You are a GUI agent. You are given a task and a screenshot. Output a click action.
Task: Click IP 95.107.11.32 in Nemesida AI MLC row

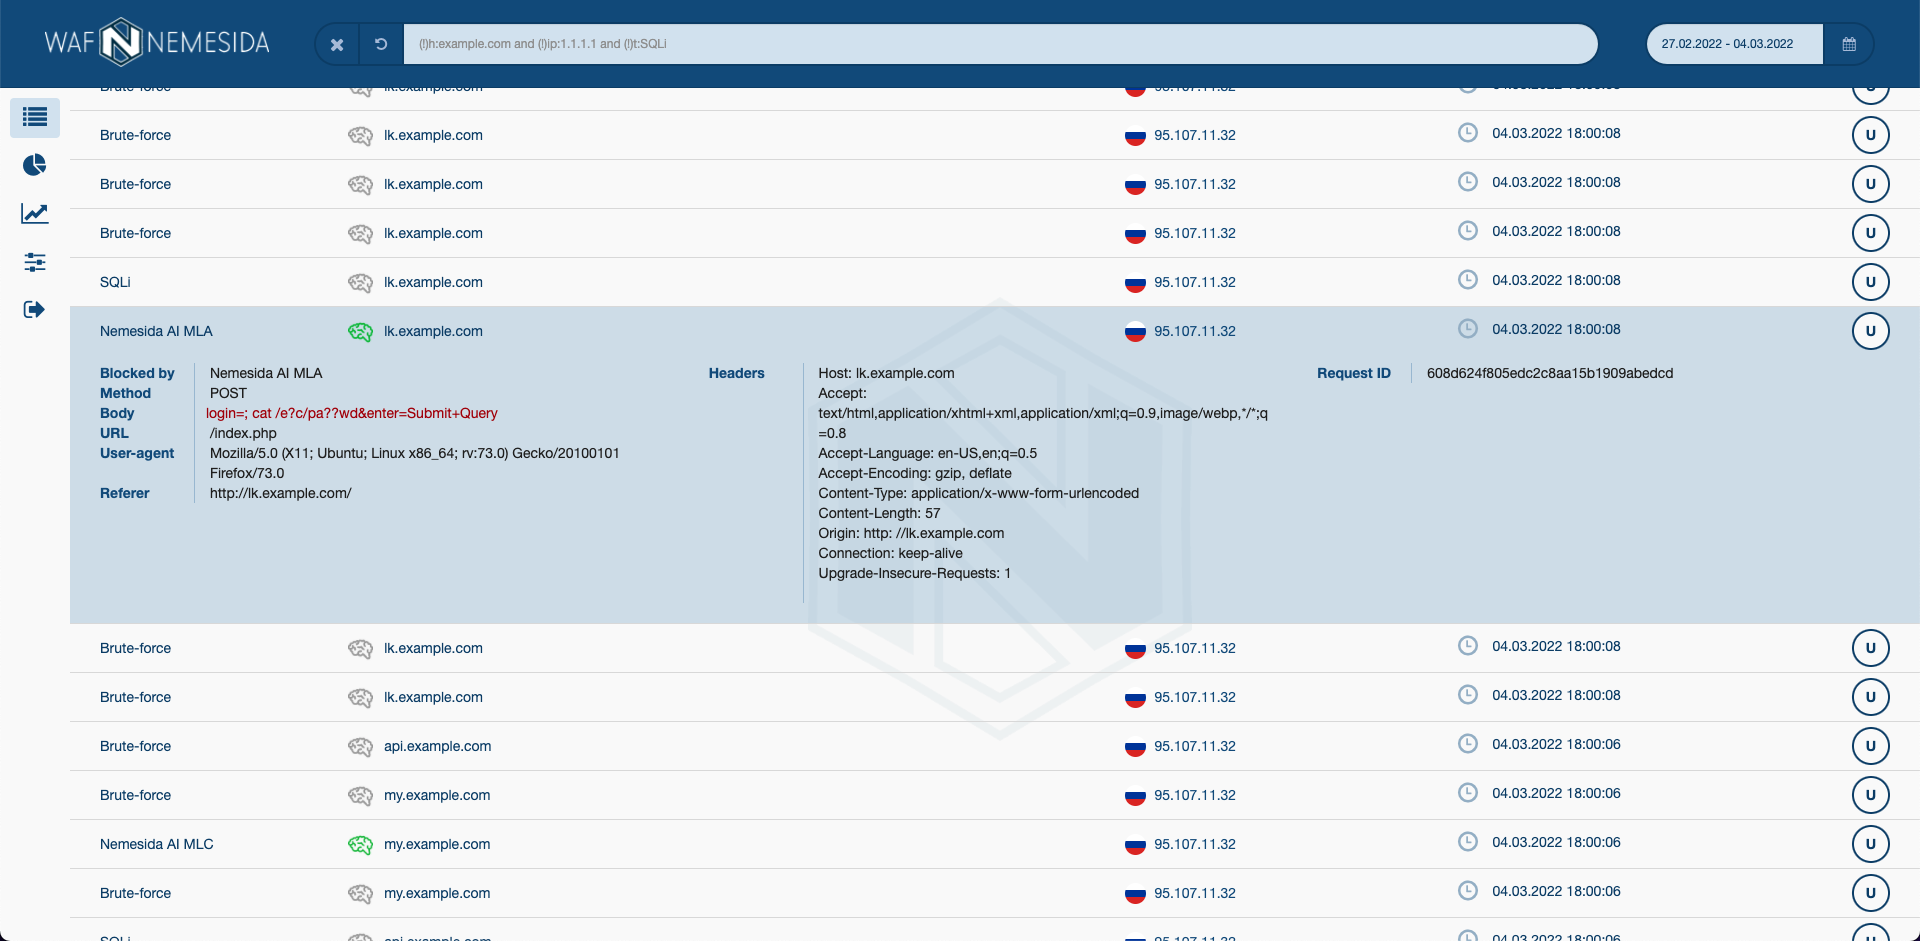[x=1195, y=844]
